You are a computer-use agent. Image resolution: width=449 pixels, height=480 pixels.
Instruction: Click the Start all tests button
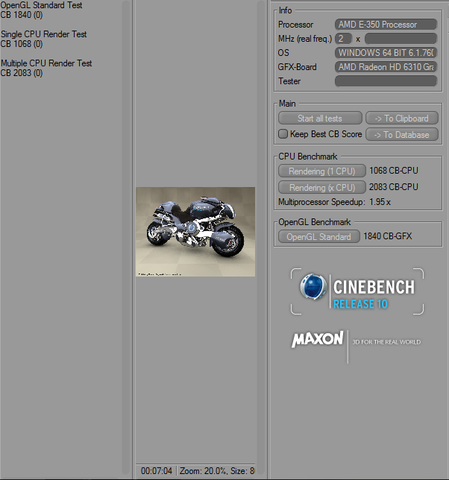320,118
